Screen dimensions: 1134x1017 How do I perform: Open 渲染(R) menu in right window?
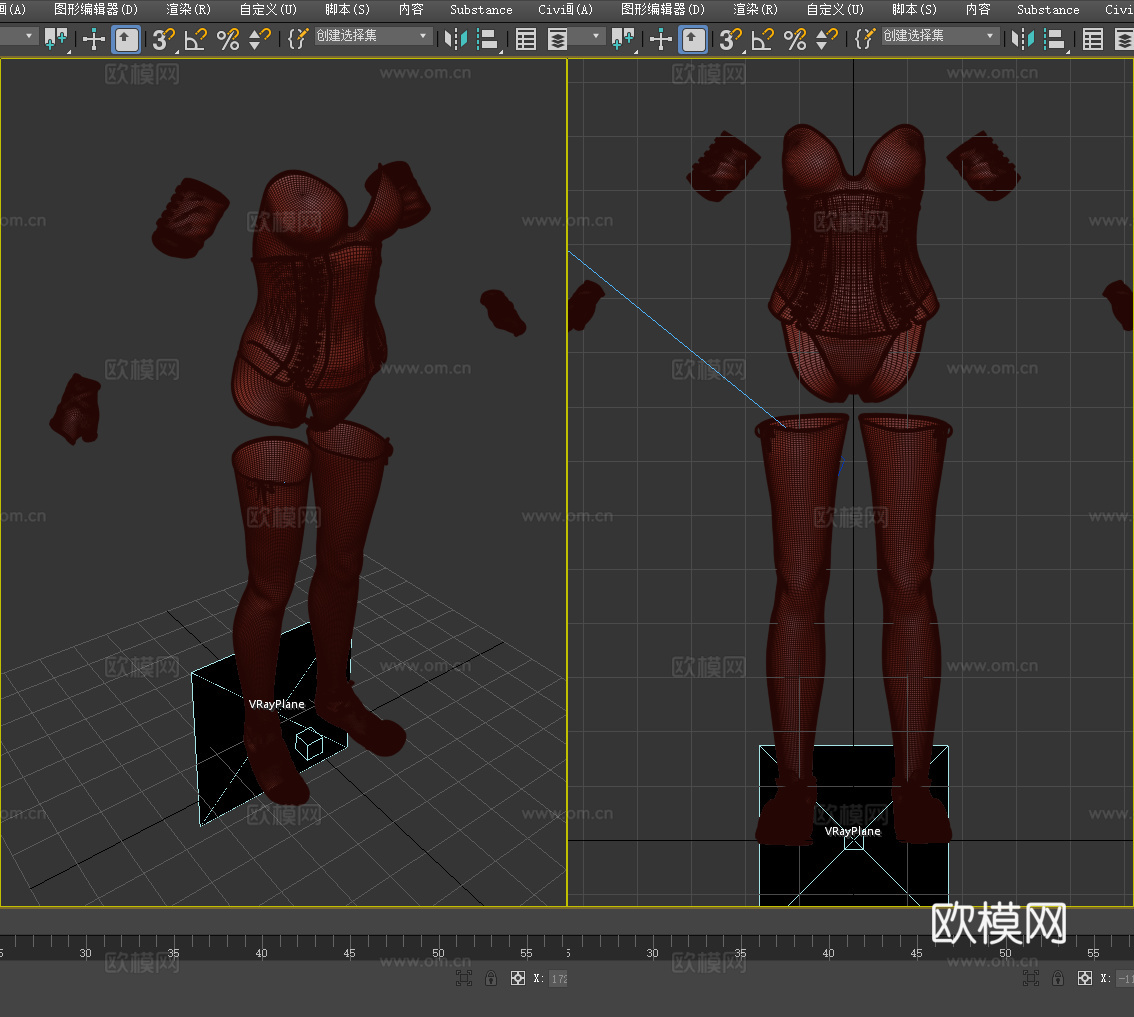coord(756,9)
